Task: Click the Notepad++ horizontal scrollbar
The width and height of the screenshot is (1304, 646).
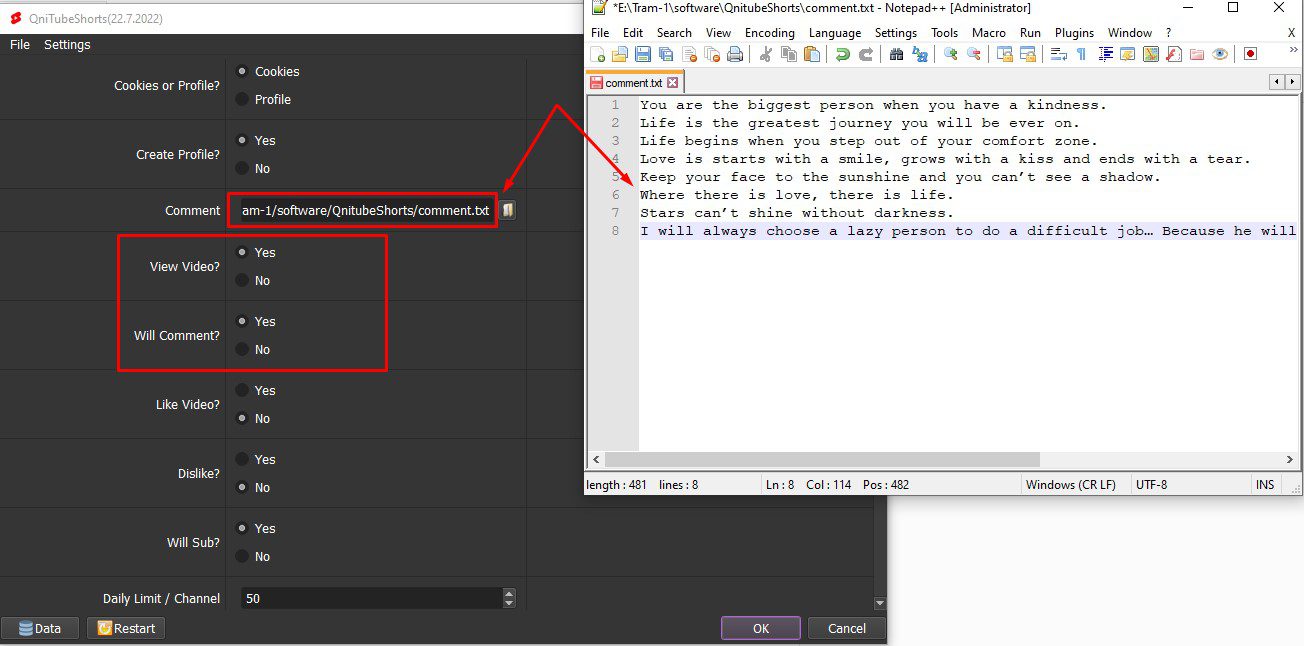Action: point(822,459)
